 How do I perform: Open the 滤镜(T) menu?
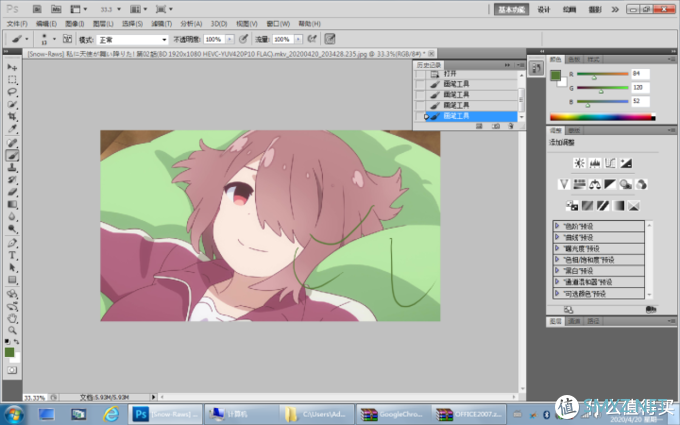[x=161, y=23]
